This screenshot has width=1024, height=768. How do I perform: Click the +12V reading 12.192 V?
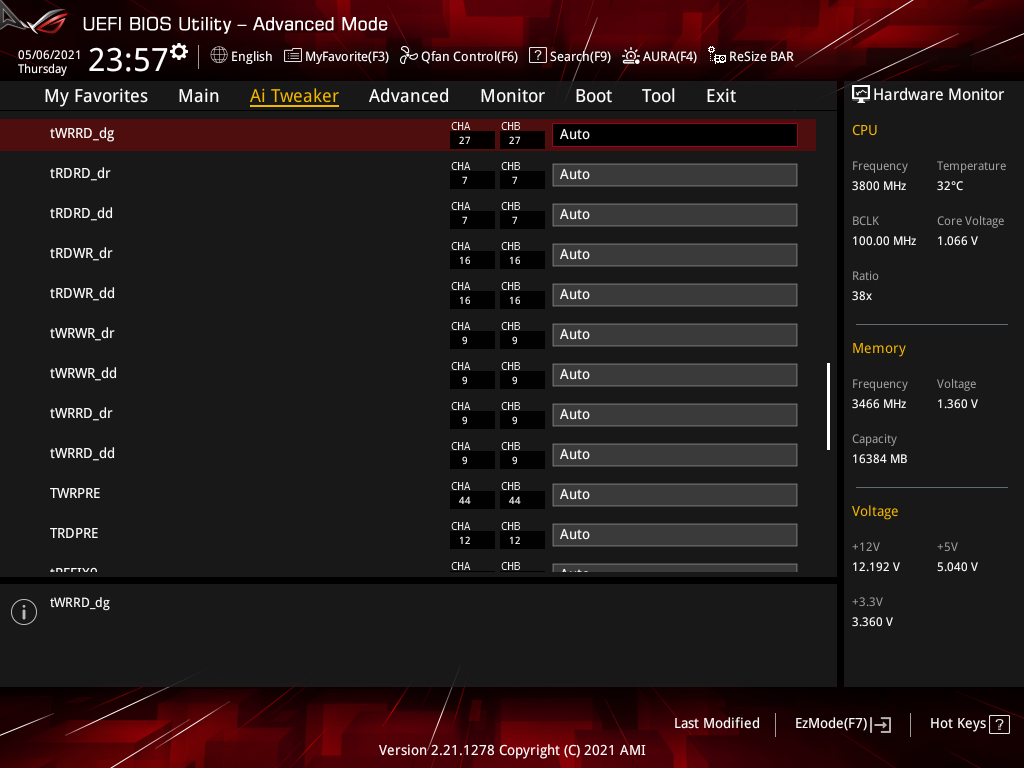pos(876,567)
